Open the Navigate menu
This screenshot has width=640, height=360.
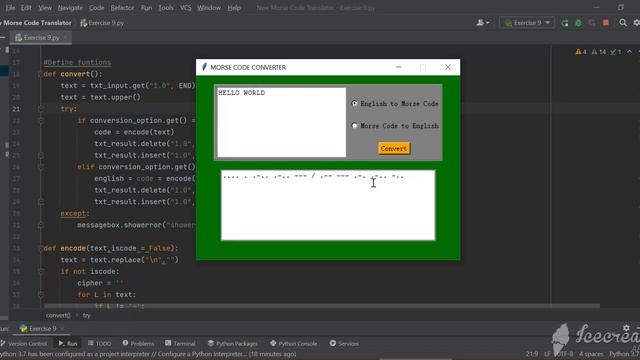click(70, 8)
